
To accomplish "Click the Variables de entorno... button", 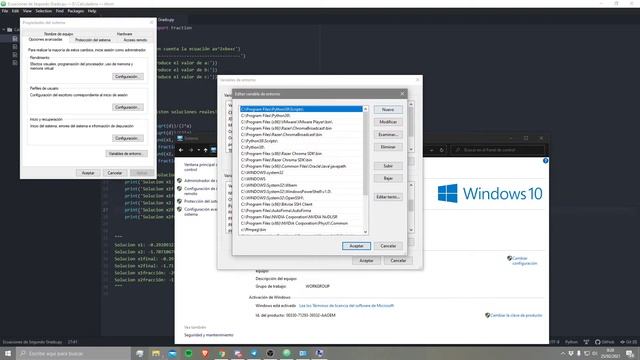I will (127, 153).
